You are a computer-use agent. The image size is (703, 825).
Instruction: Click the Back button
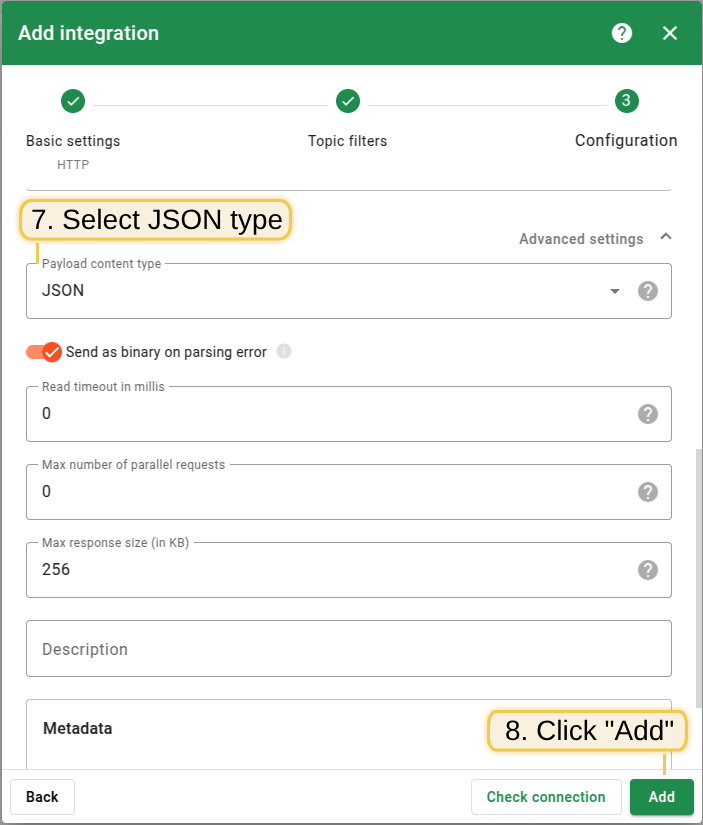pyautogui.click(x=42, y=797)
